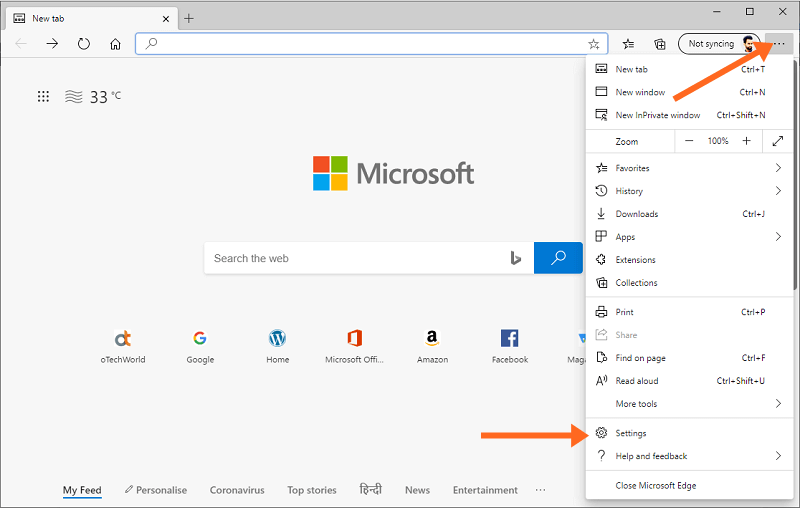Viewport: 800px width, 510px height.
Task: Open the Hindi language feed tab
Action: tap(370, 489)
